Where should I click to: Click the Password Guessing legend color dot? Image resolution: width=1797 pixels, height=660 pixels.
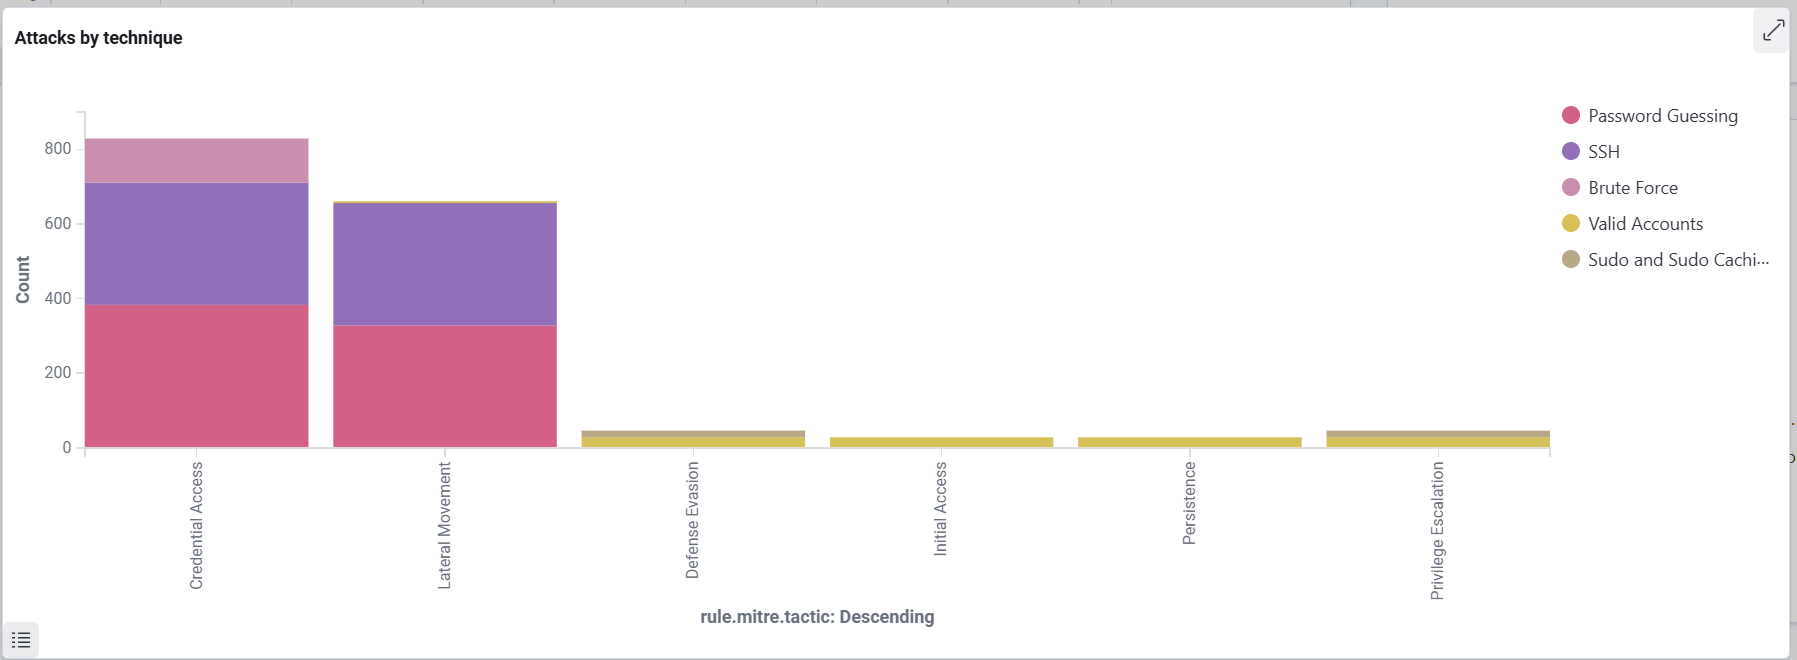coord(1571,115)
